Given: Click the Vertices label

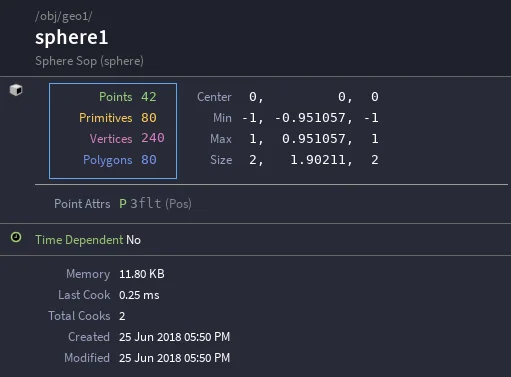Looking at the screenshot, I should point(111,139).
